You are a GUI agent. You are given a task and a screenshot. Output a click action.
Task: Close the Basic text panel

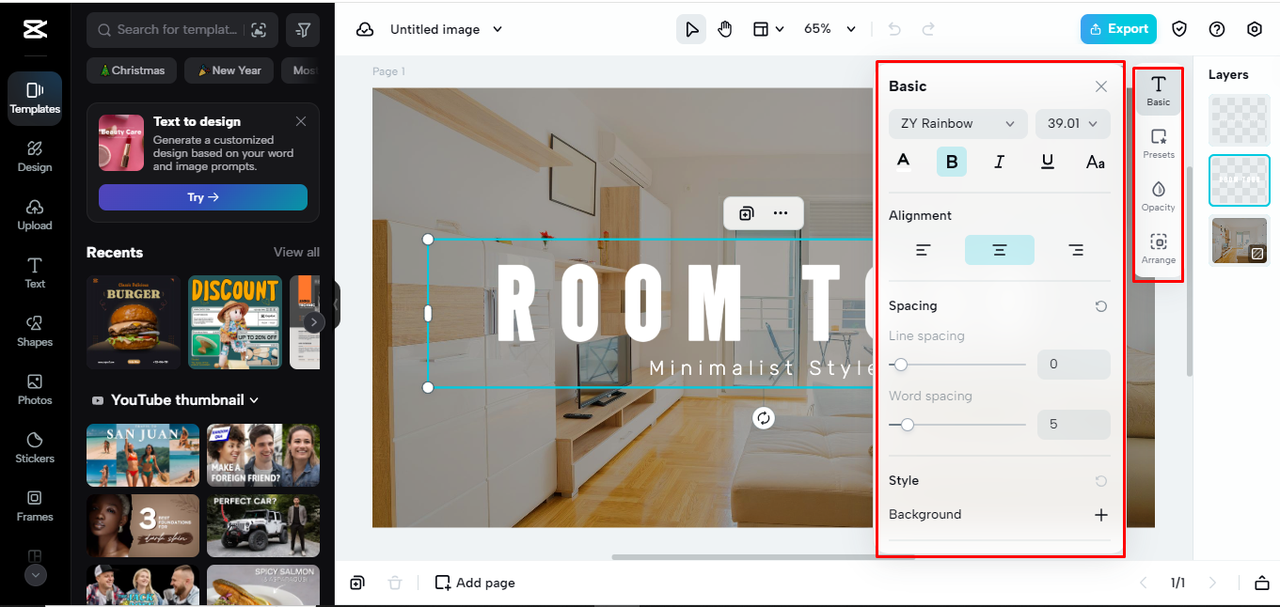[1101, 87]
